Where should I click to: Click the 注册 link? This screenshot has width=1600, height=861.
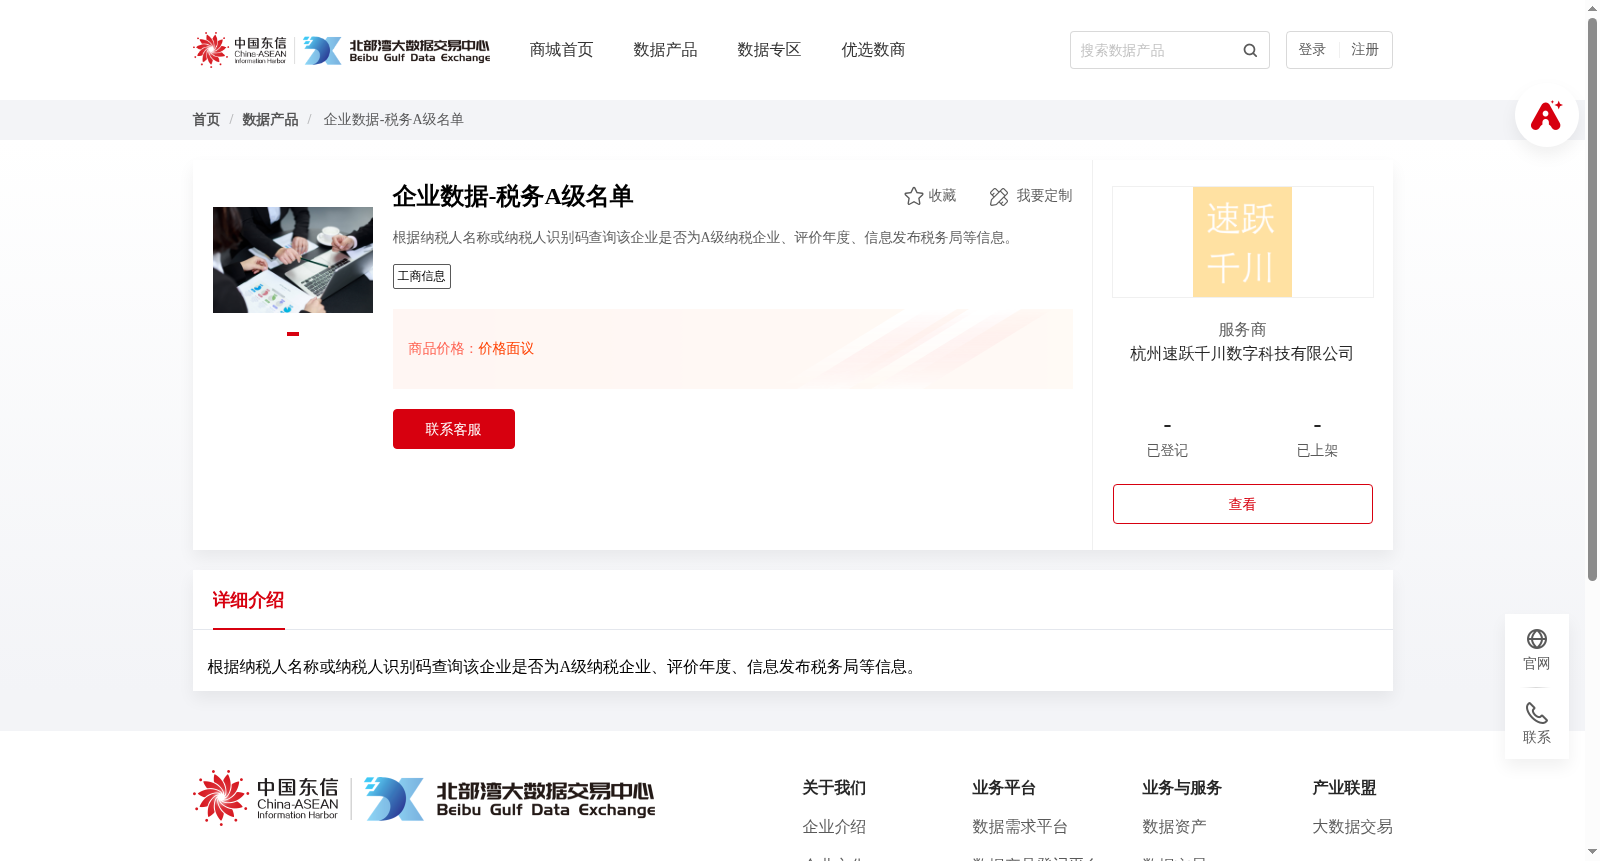pos(1365,50)
